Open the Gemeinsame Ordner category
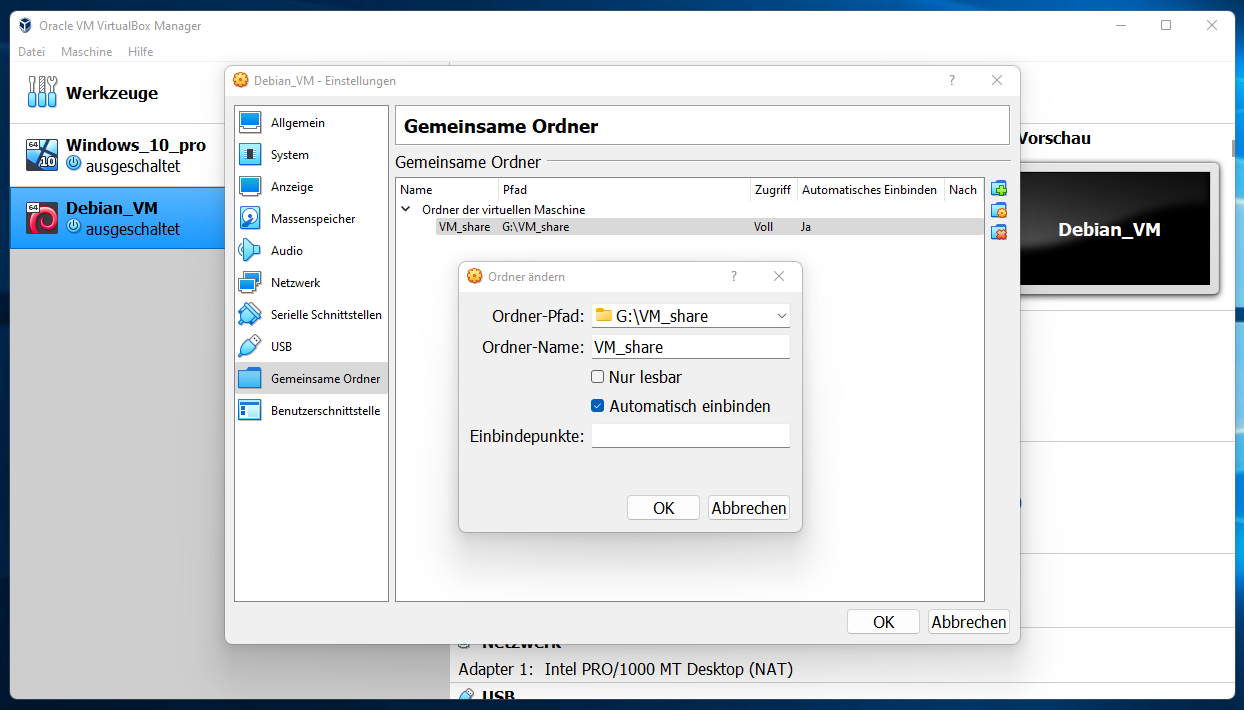The height and width of the screenshot is (710, 1244). (311, 379)
